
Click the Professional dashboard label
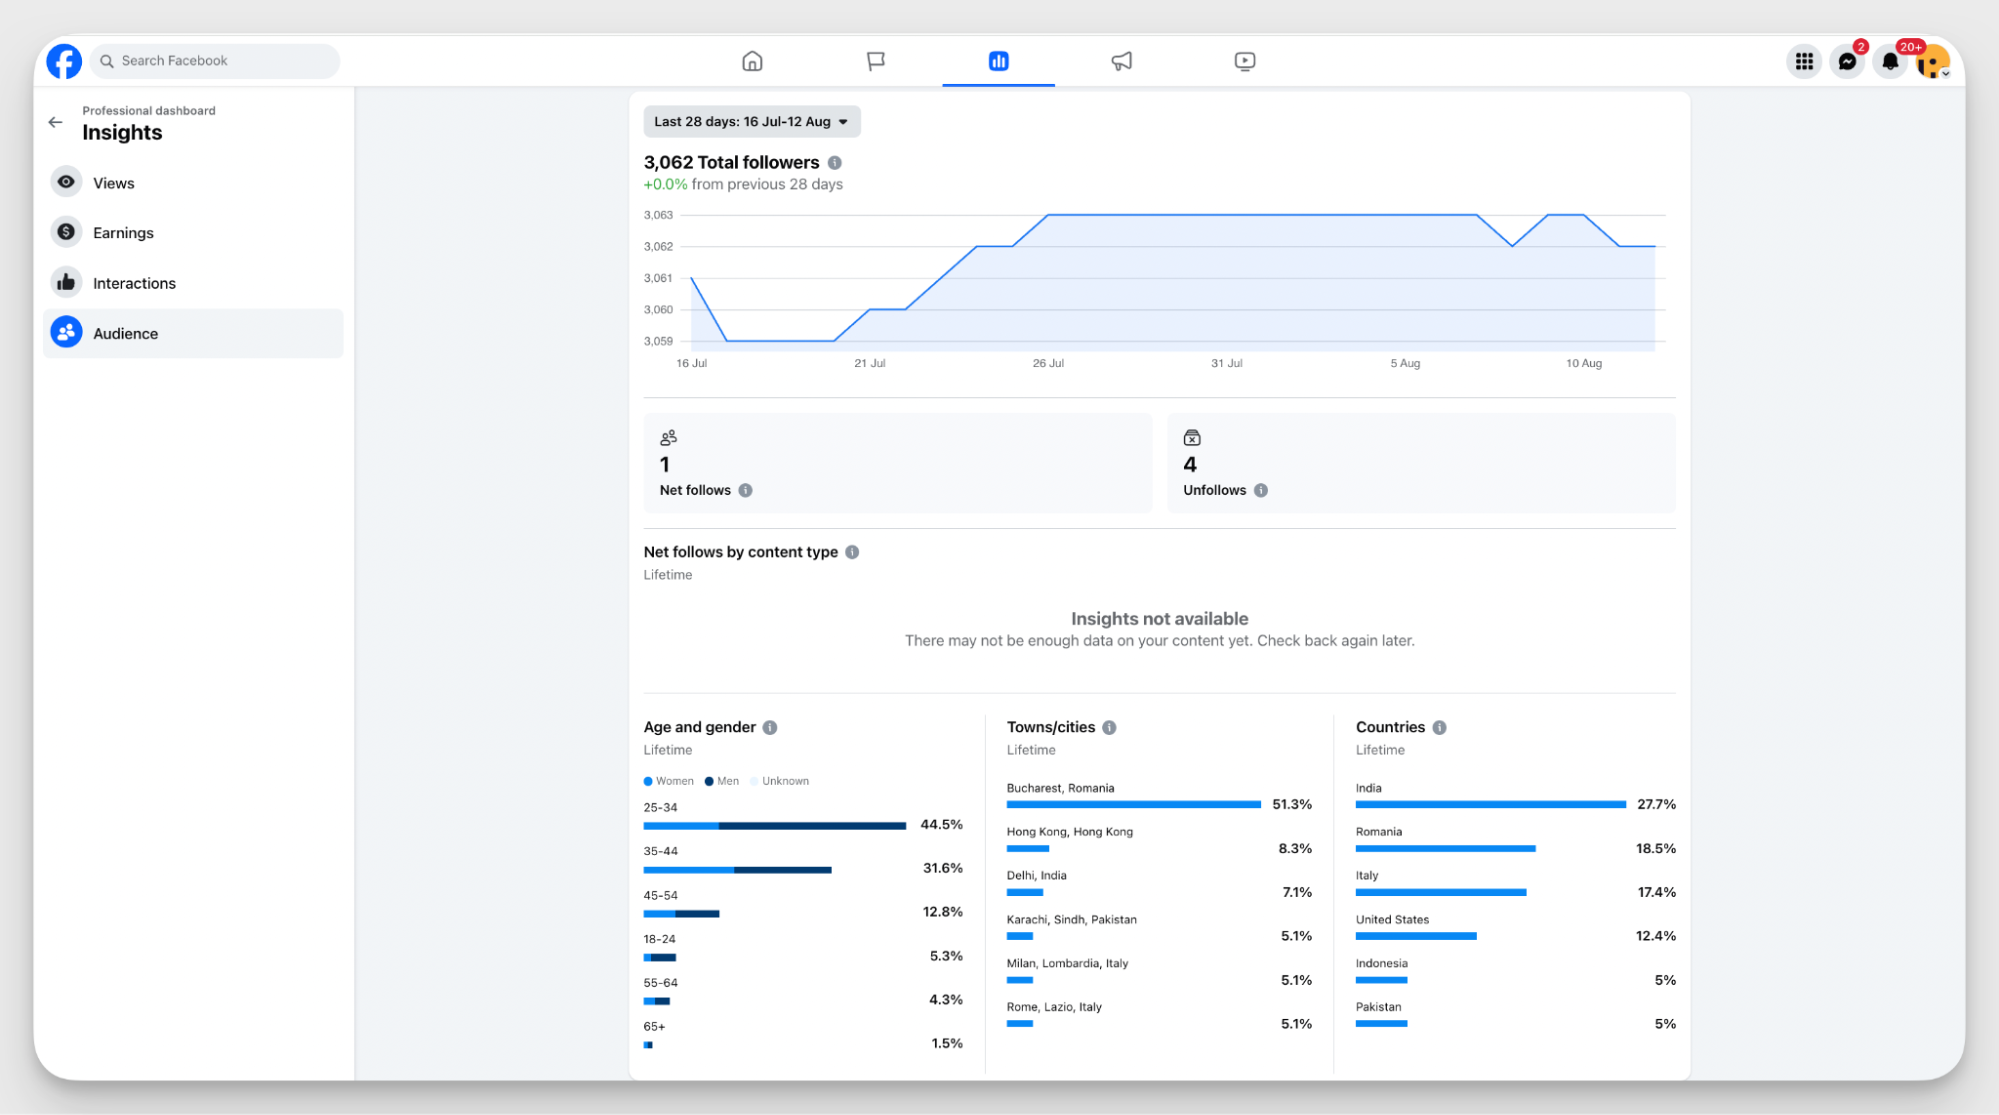point(148,110)
